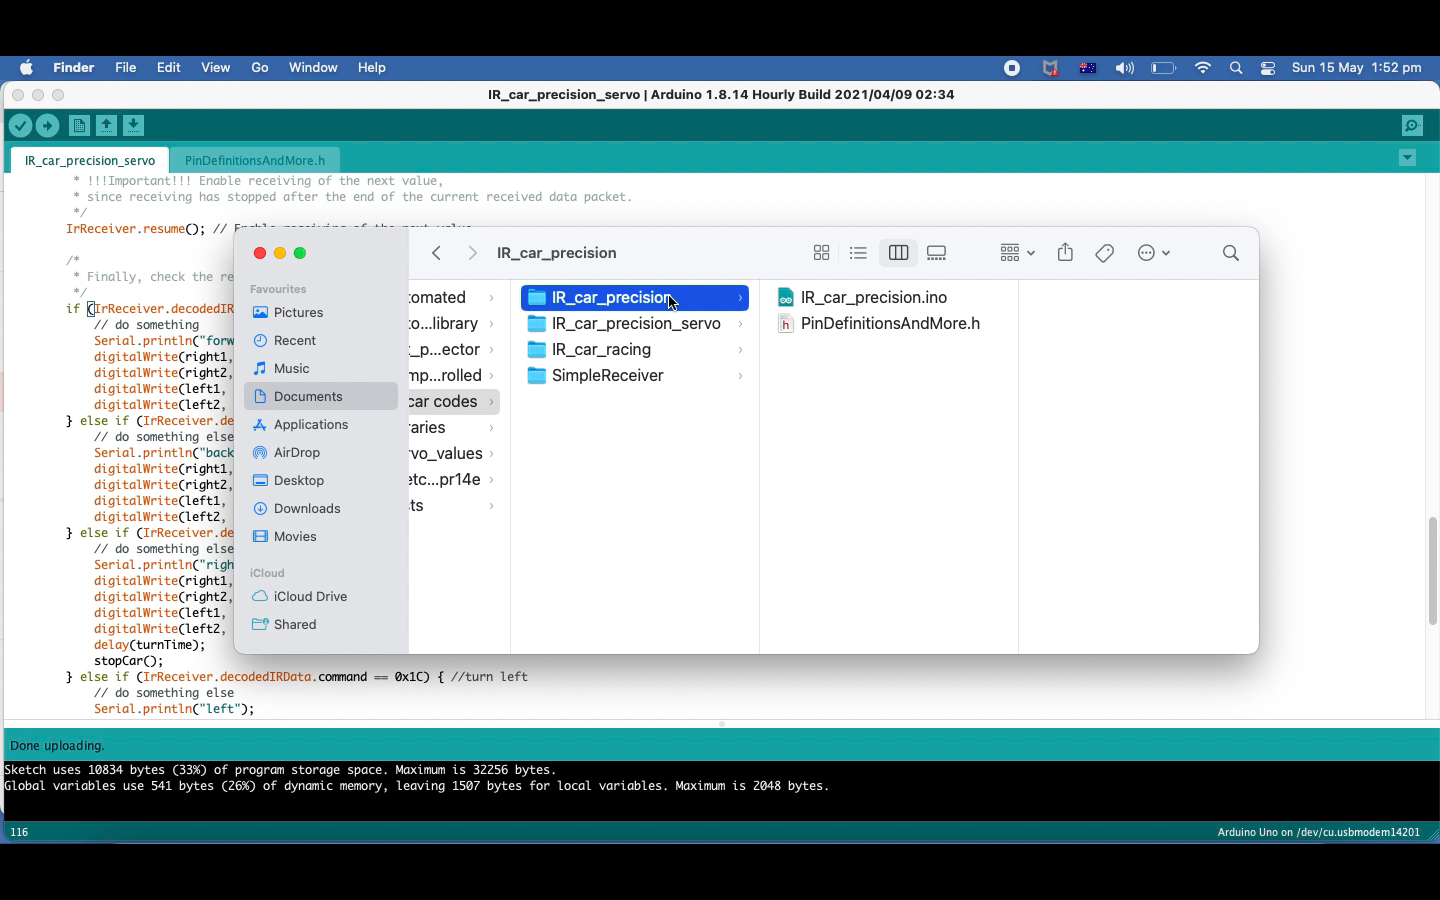Open Control Centre in menu bar

1268,68
